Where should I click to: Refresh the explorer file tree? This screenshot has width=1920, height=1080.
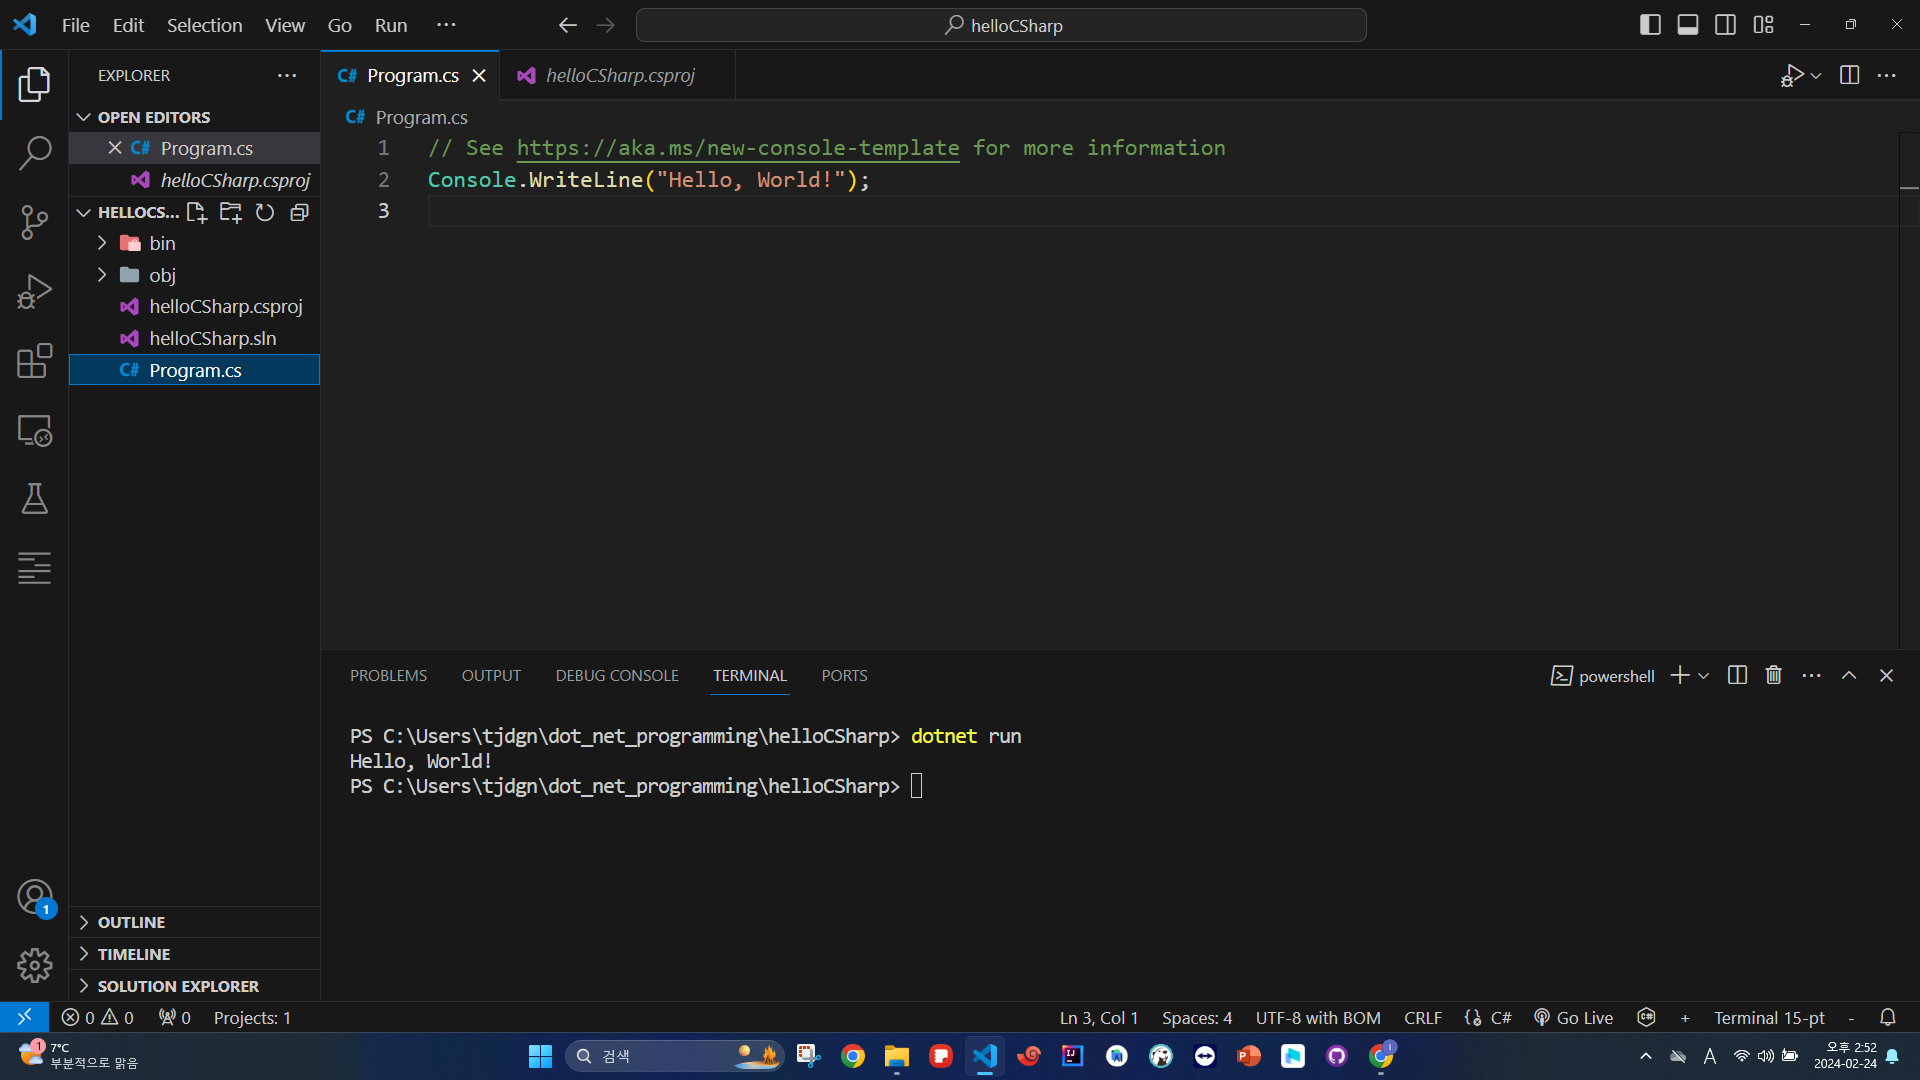point(265,212)
